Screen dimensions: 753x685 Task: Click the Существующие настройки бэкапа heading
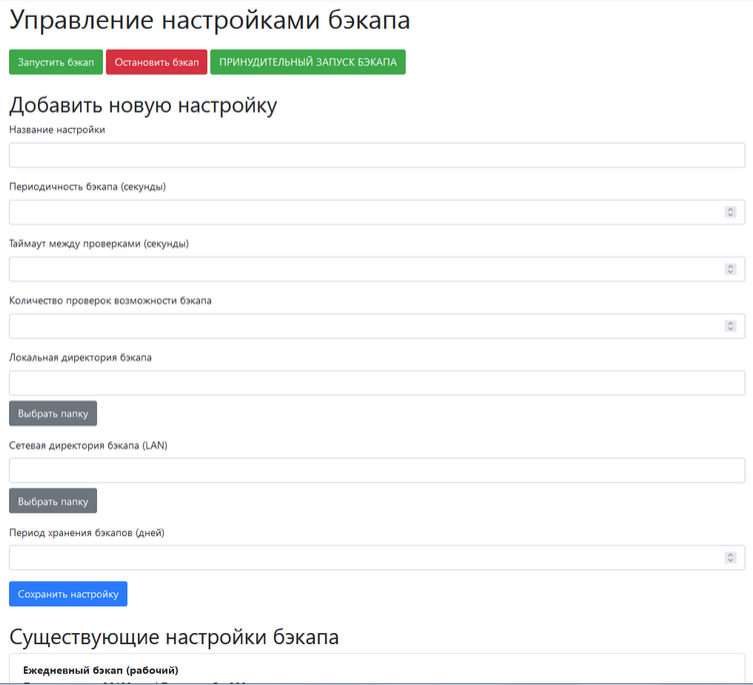point(174,637)
